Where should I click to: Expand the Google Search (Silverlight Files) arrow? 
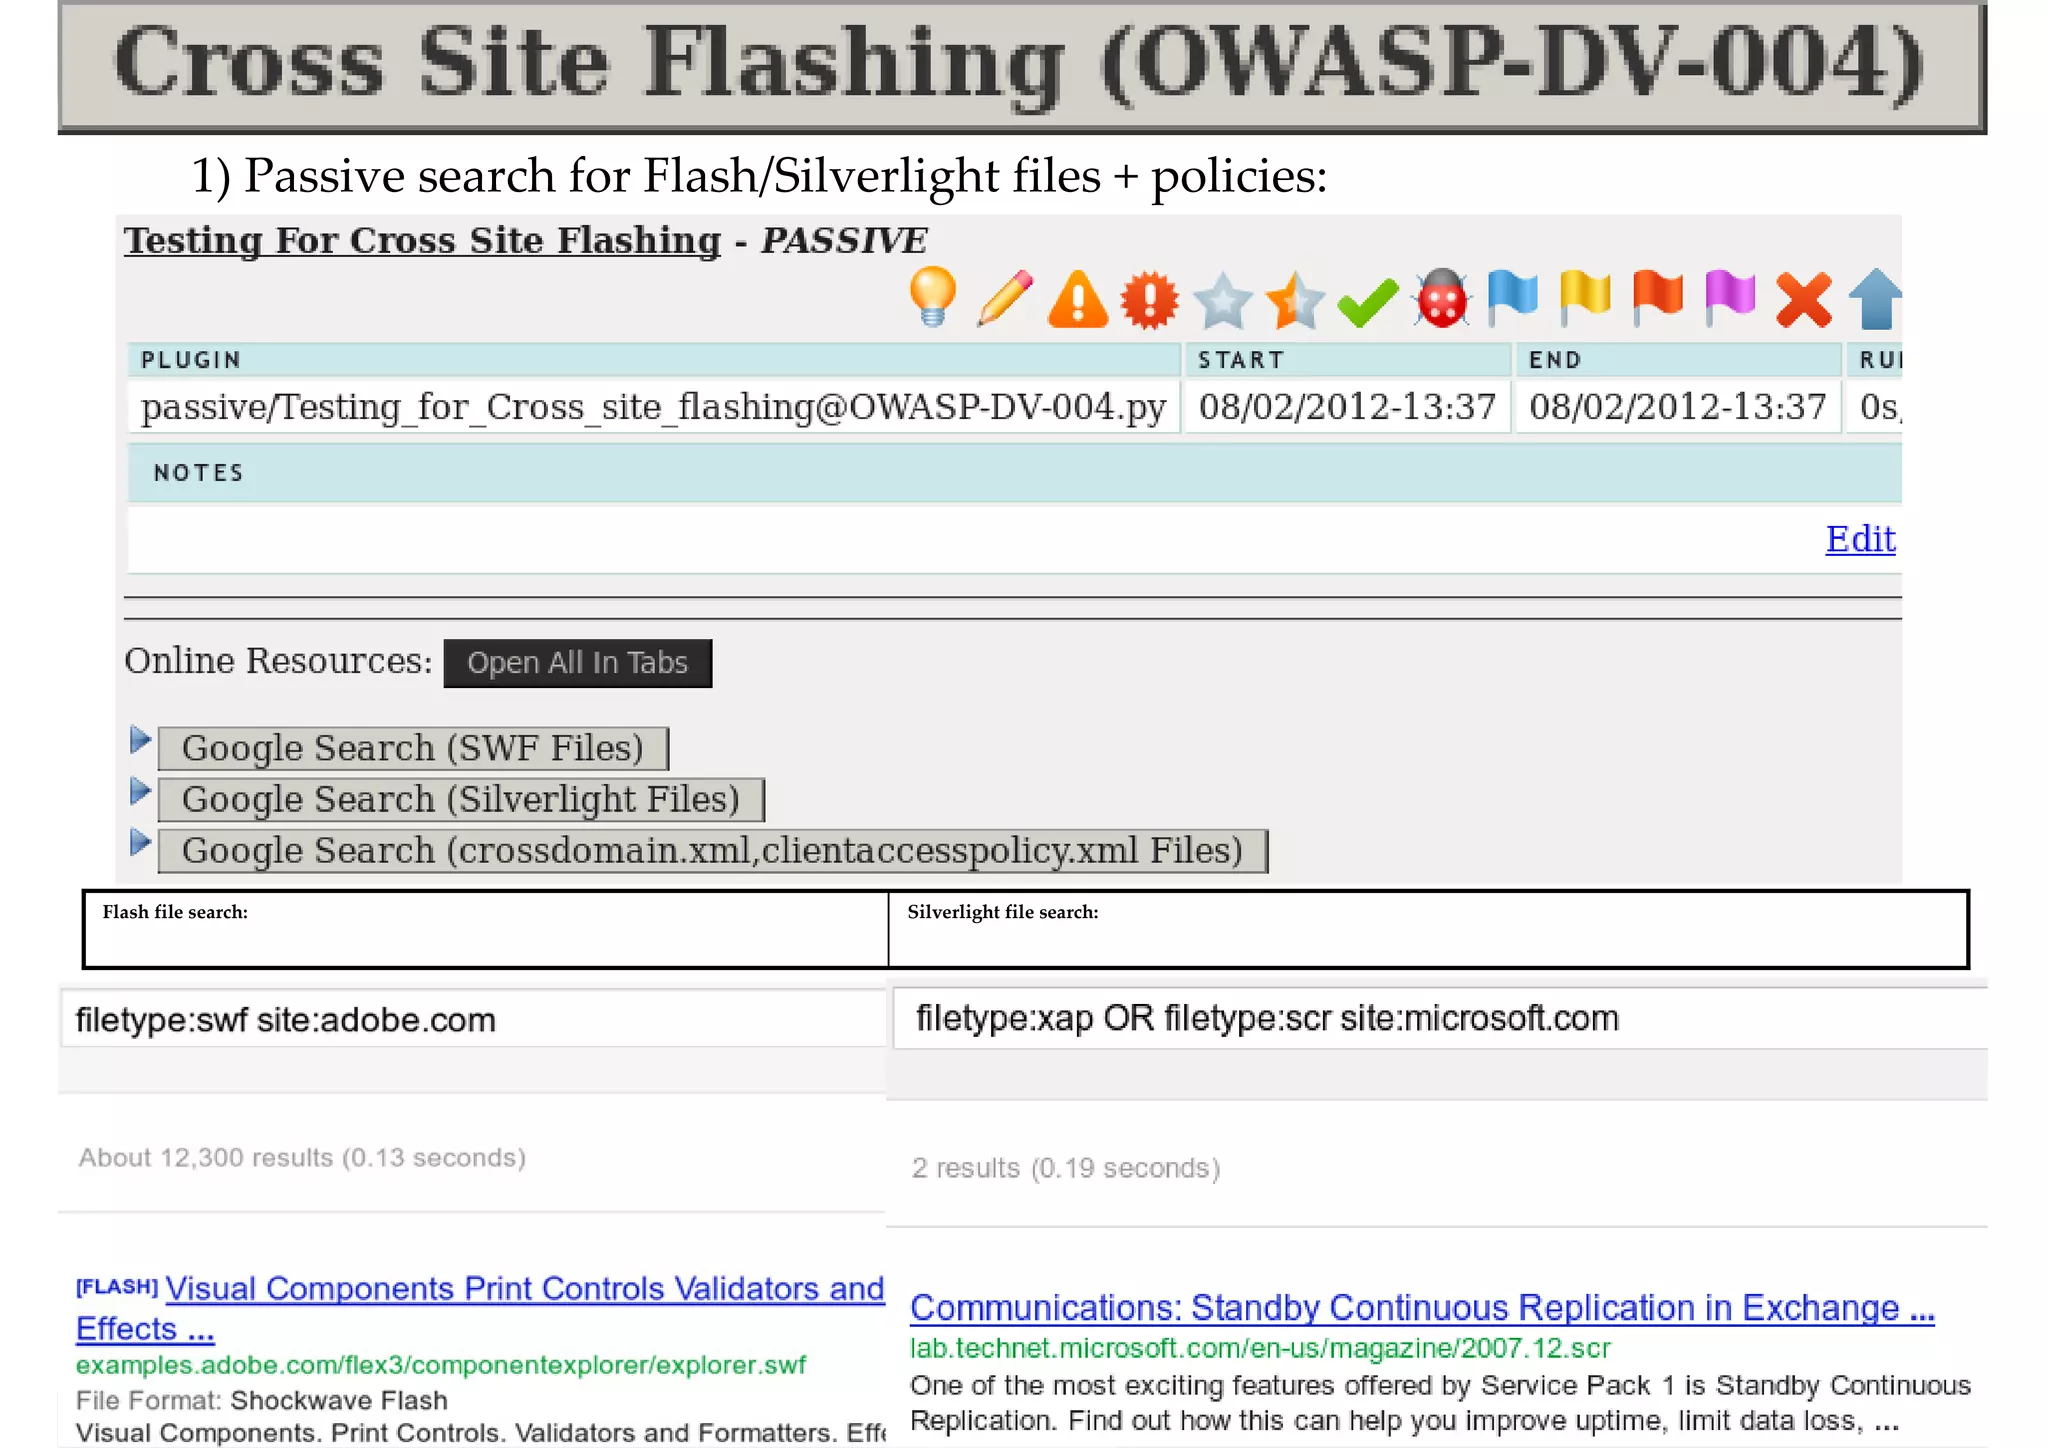pos(140,792)
